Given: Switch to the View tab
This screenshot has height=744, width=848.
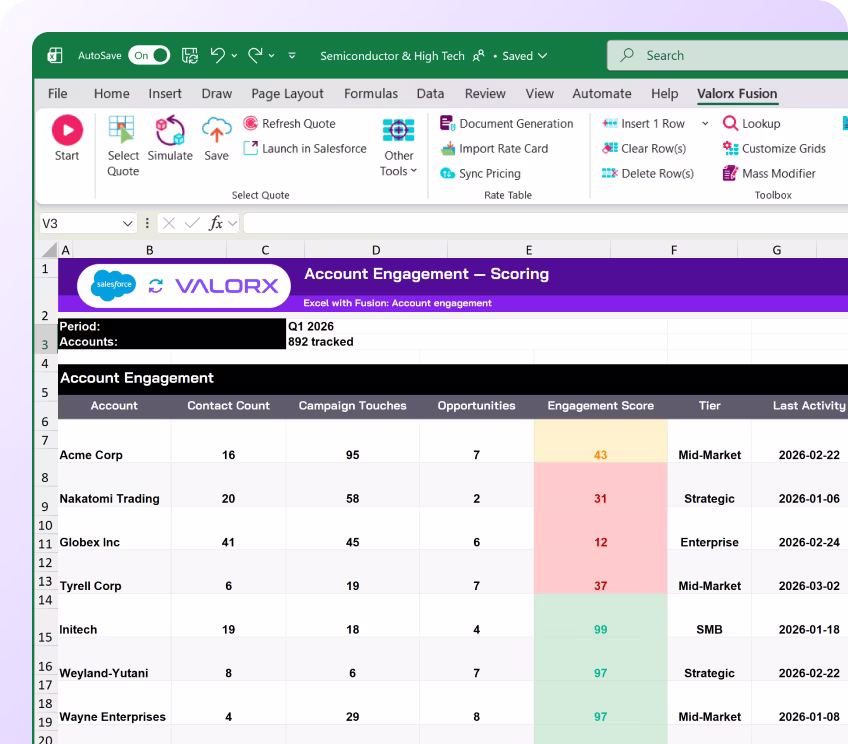Looking at the screenshot, I should point(540,94).
